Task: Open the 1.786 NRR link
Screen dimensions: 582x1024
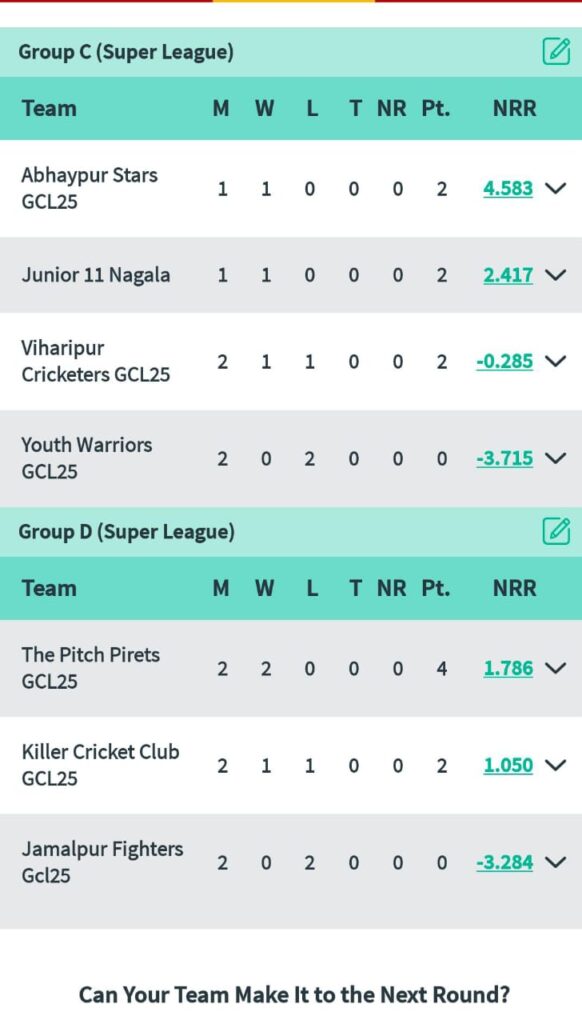Action: coord(508,668)
